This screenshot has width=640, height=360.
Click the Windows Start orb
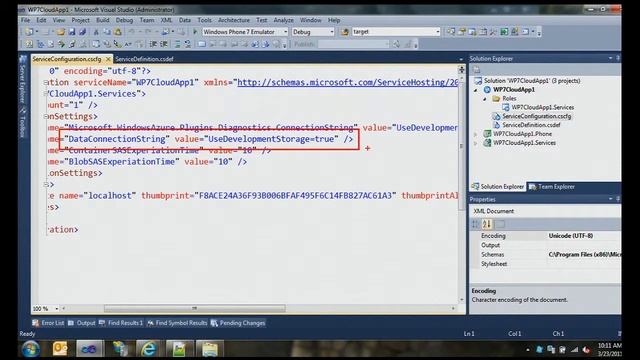pyautogui.click(x=31, y=349)
